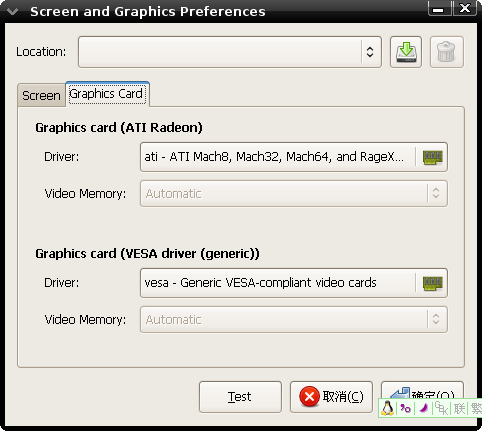Switch to the Screen tab
The height and width of the screenshot is (431, 482).
coord(41,96)
